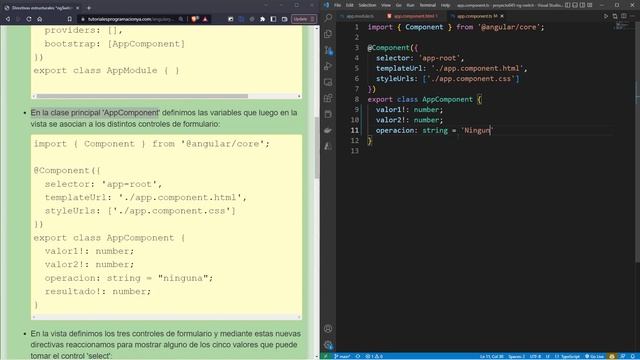Viewport: 640px width, 360px height.
Task: Open errors and warnings count in status bar
Action: (373, 356)
